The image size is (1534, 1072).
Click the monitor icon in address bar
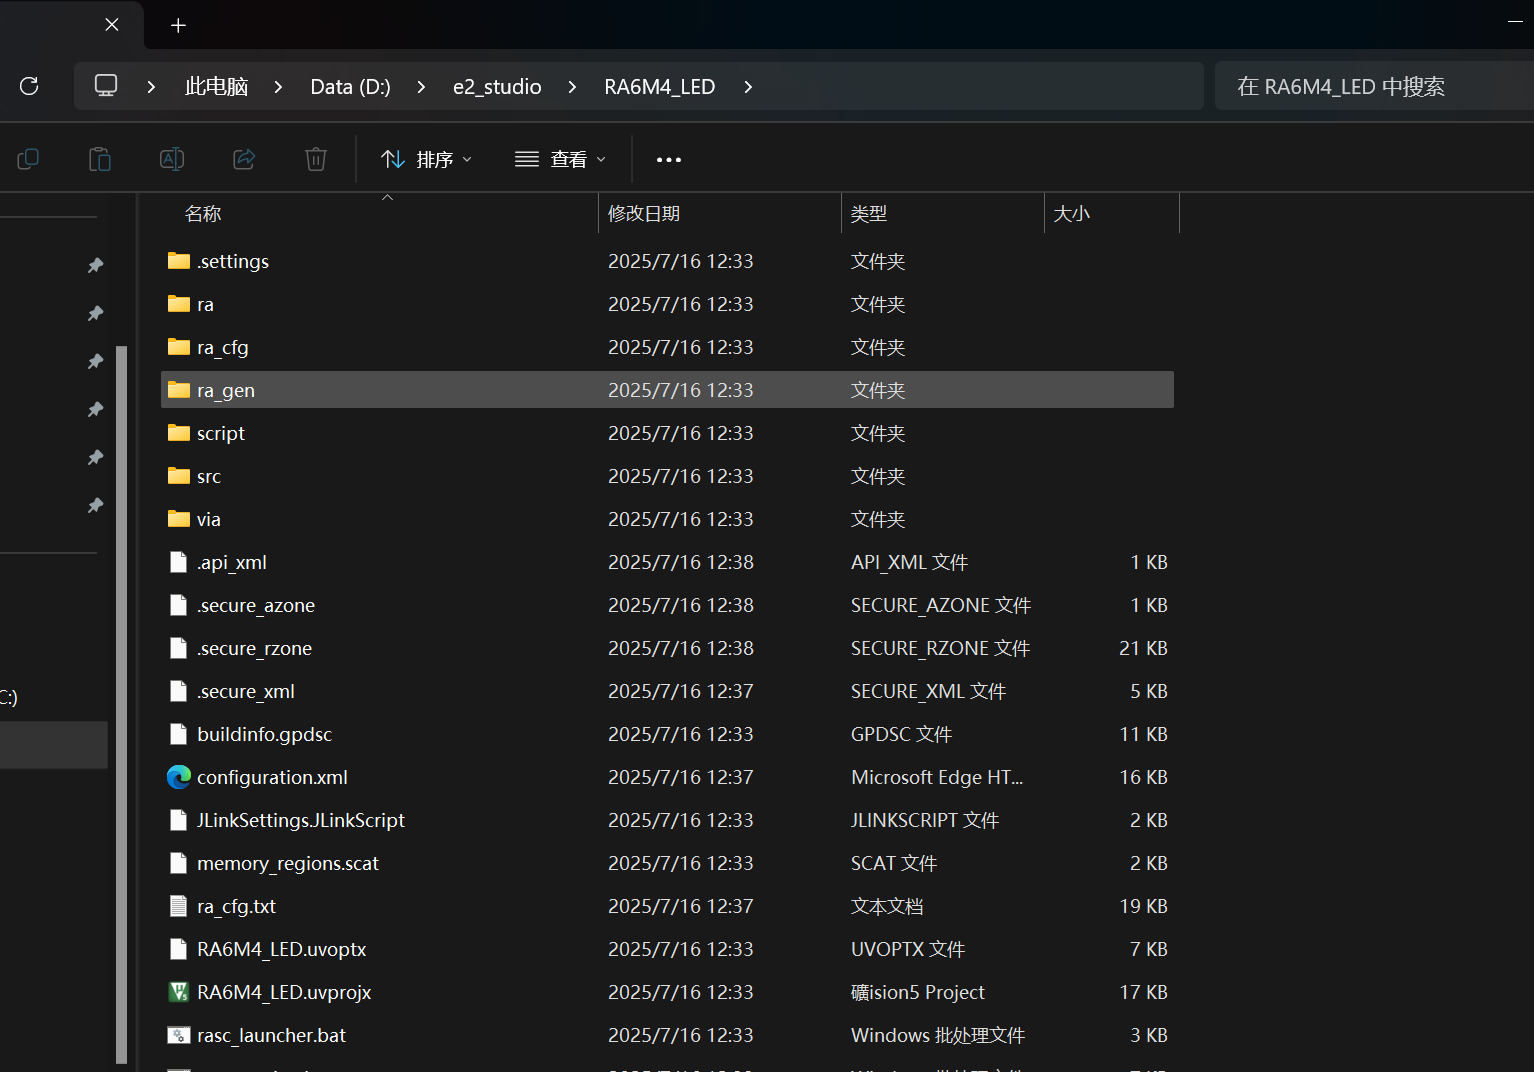tap(106, 86)
